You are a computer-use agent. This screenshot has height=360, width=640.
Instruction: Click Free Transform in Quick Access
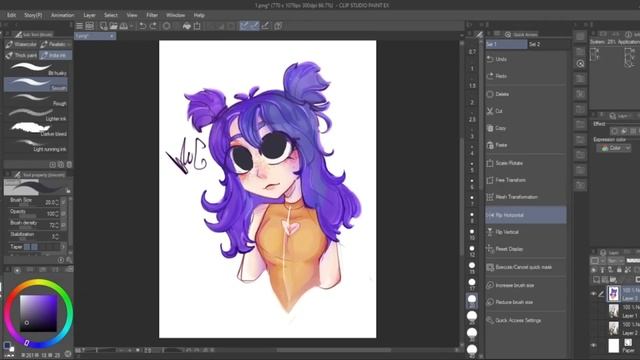pyautogui.click(x=526, y=180)
